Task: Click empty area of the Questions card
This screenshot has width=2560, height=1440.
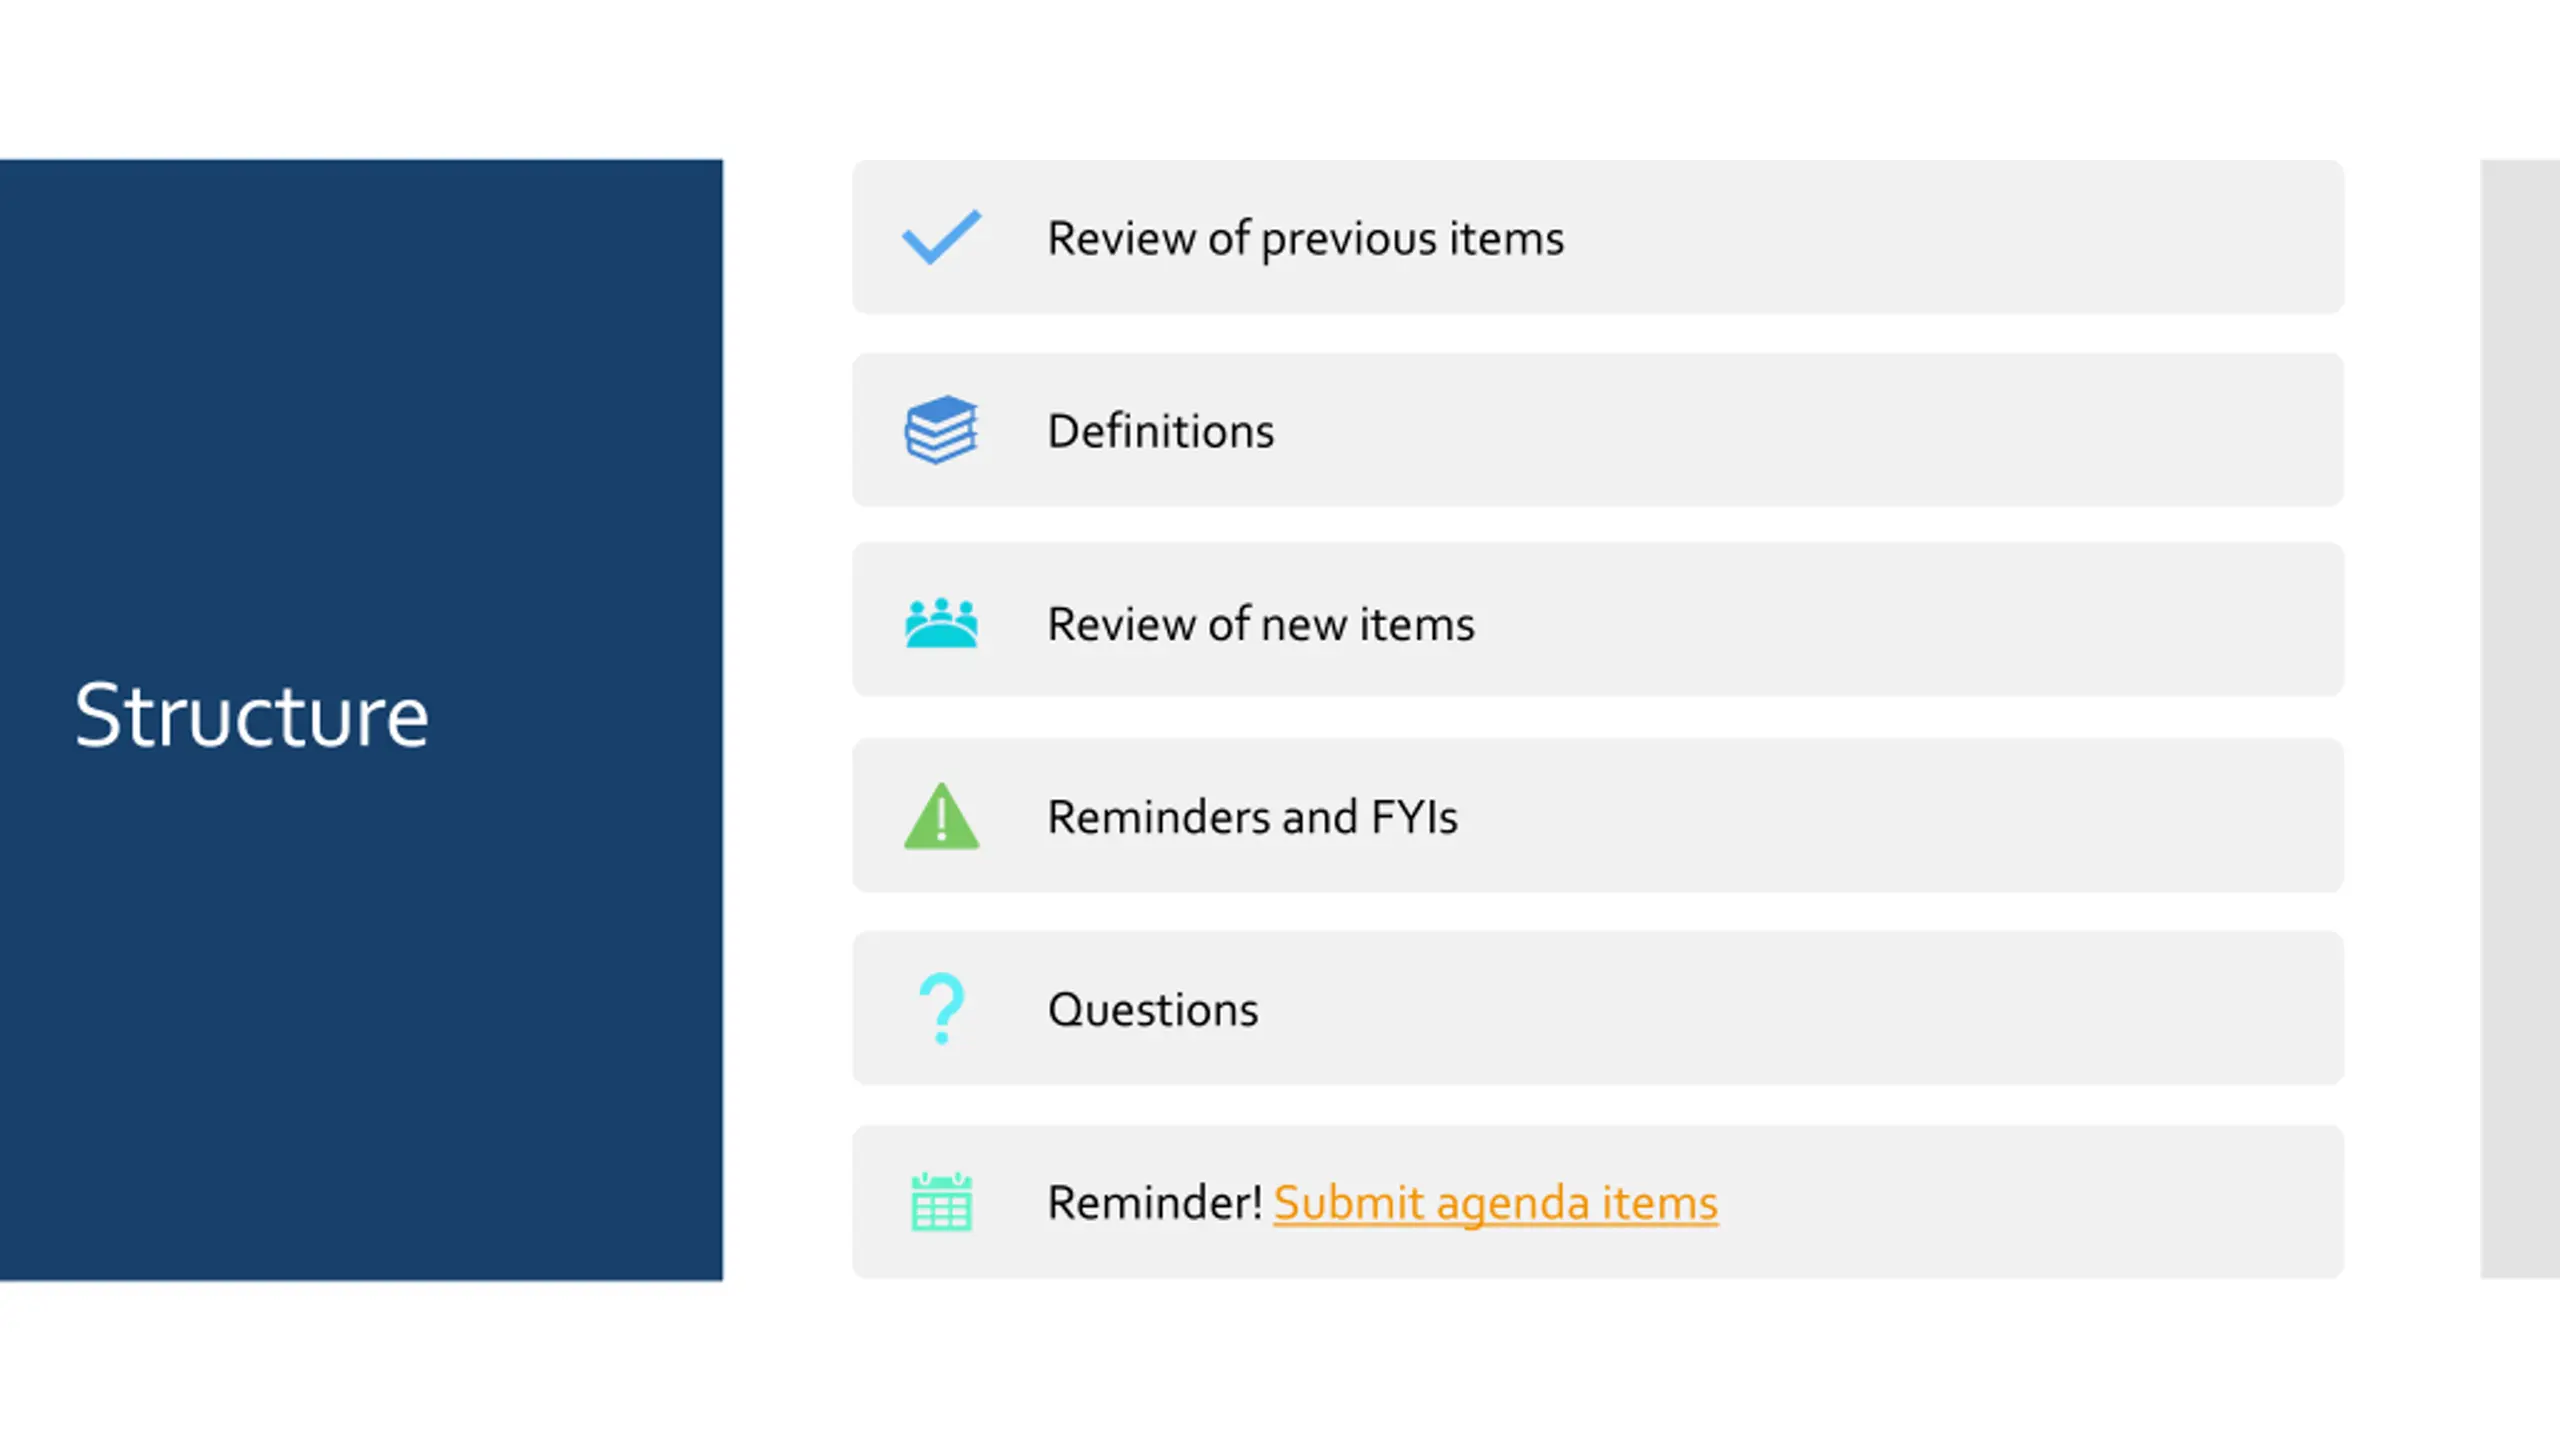Action: 1800,1009
